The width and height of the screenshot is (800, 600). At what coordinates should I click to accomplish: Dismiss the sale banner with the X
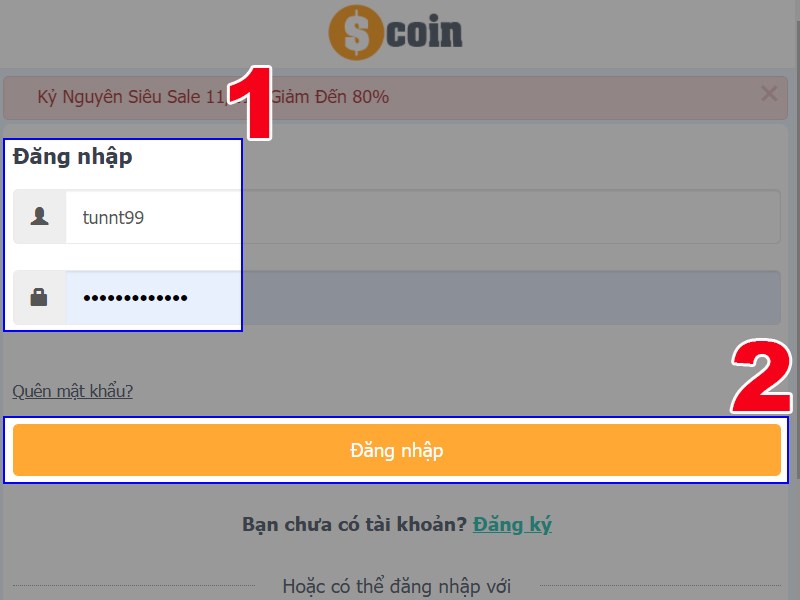(x=769, y=93)
